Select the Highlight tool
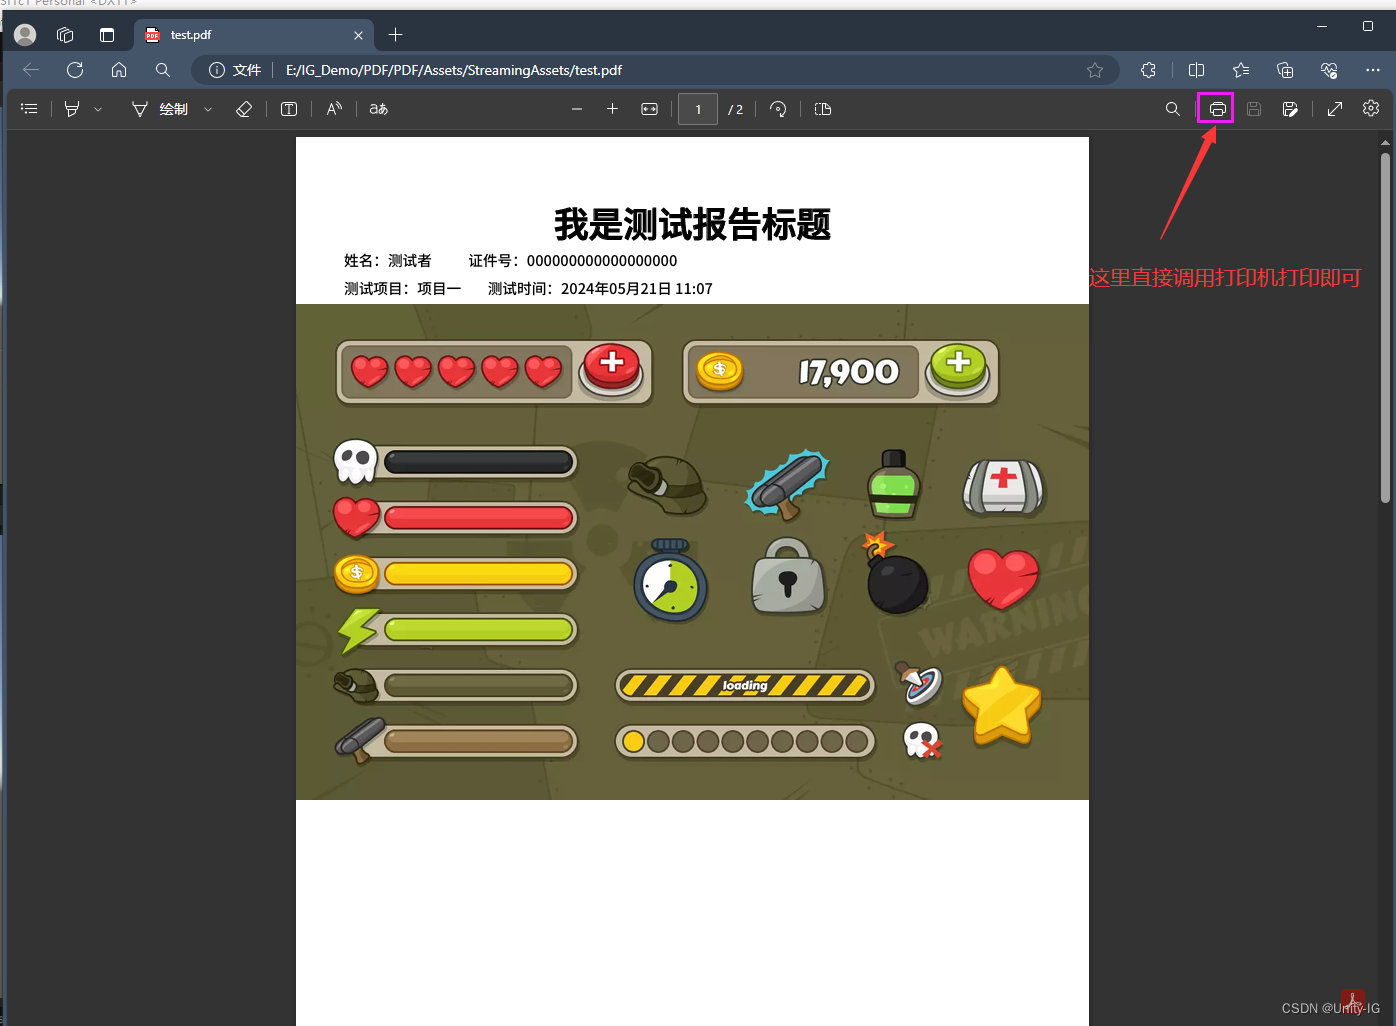 [x=72, y=109]
